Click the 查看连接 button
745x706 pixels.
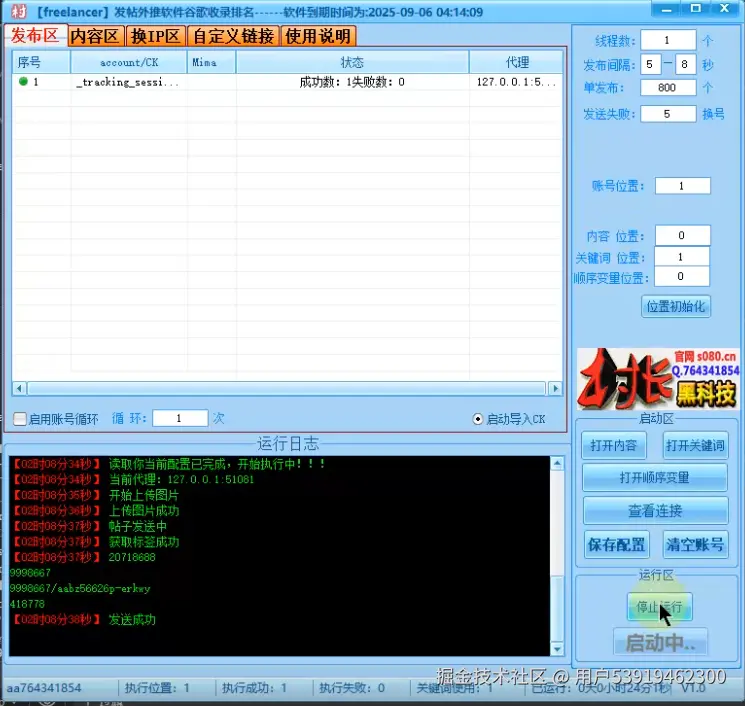click(655, 511)
